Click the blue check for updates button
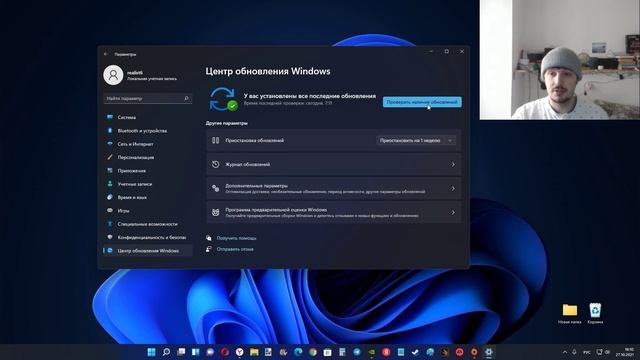640x360 pixels. 422,102
